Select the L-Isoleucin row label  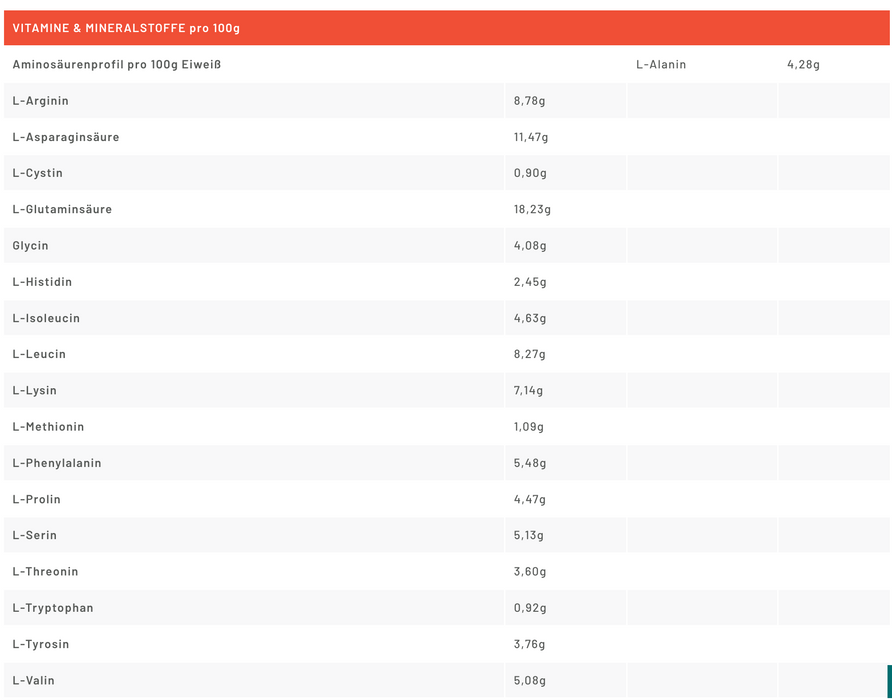click(46, 318)
